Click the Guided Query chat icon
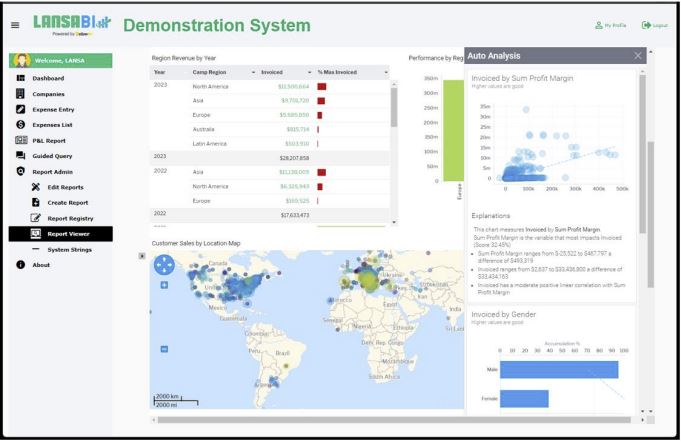Screen dimensions: 681x443 coord(20,156)
